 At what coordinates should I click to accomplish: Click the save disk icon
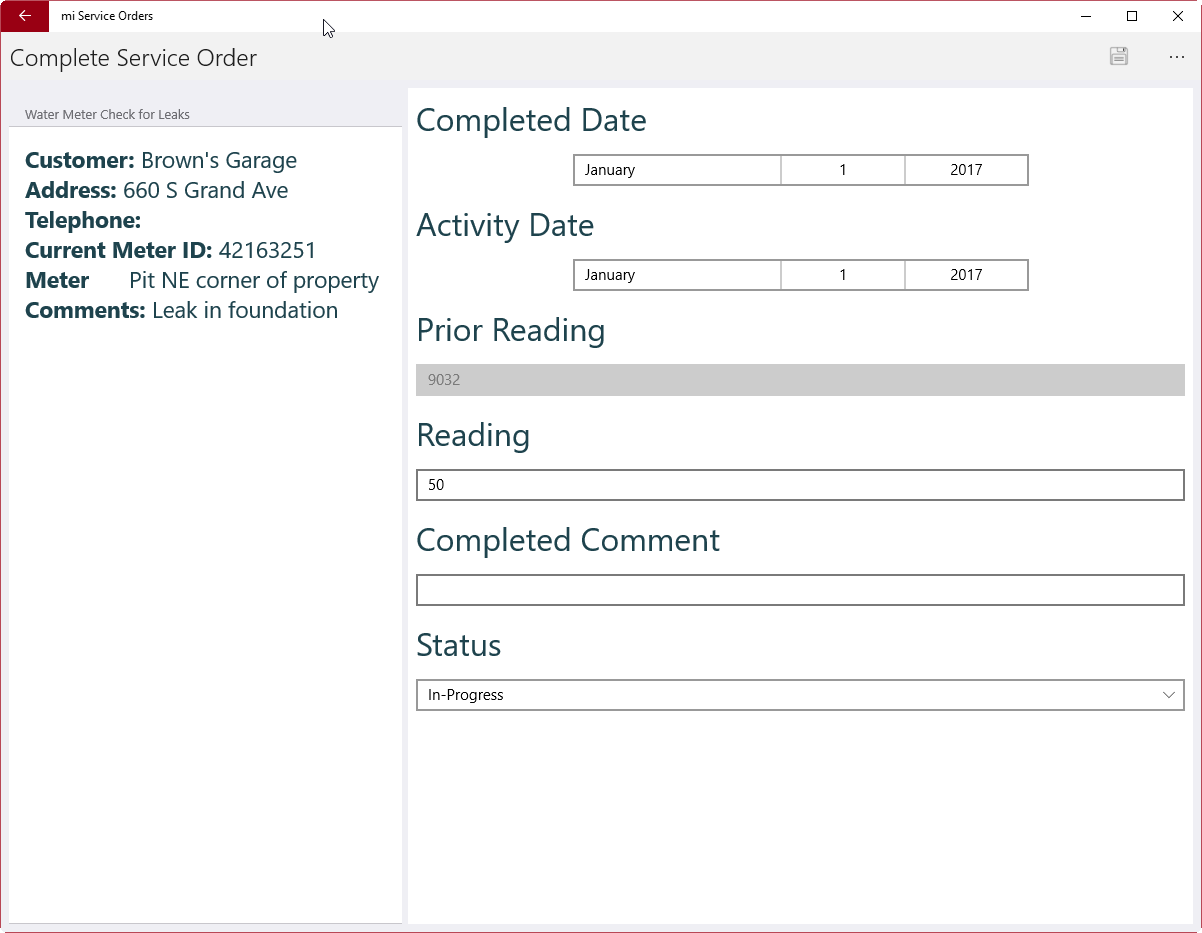[1119, 57]
